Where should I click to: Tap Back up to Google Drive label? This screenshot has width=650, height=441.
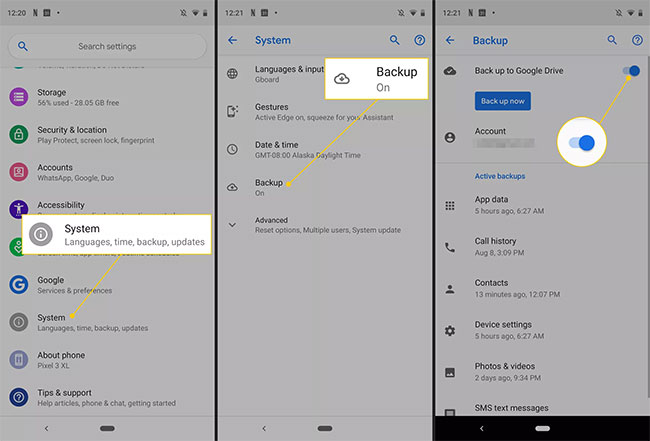[x=519, y=71]
